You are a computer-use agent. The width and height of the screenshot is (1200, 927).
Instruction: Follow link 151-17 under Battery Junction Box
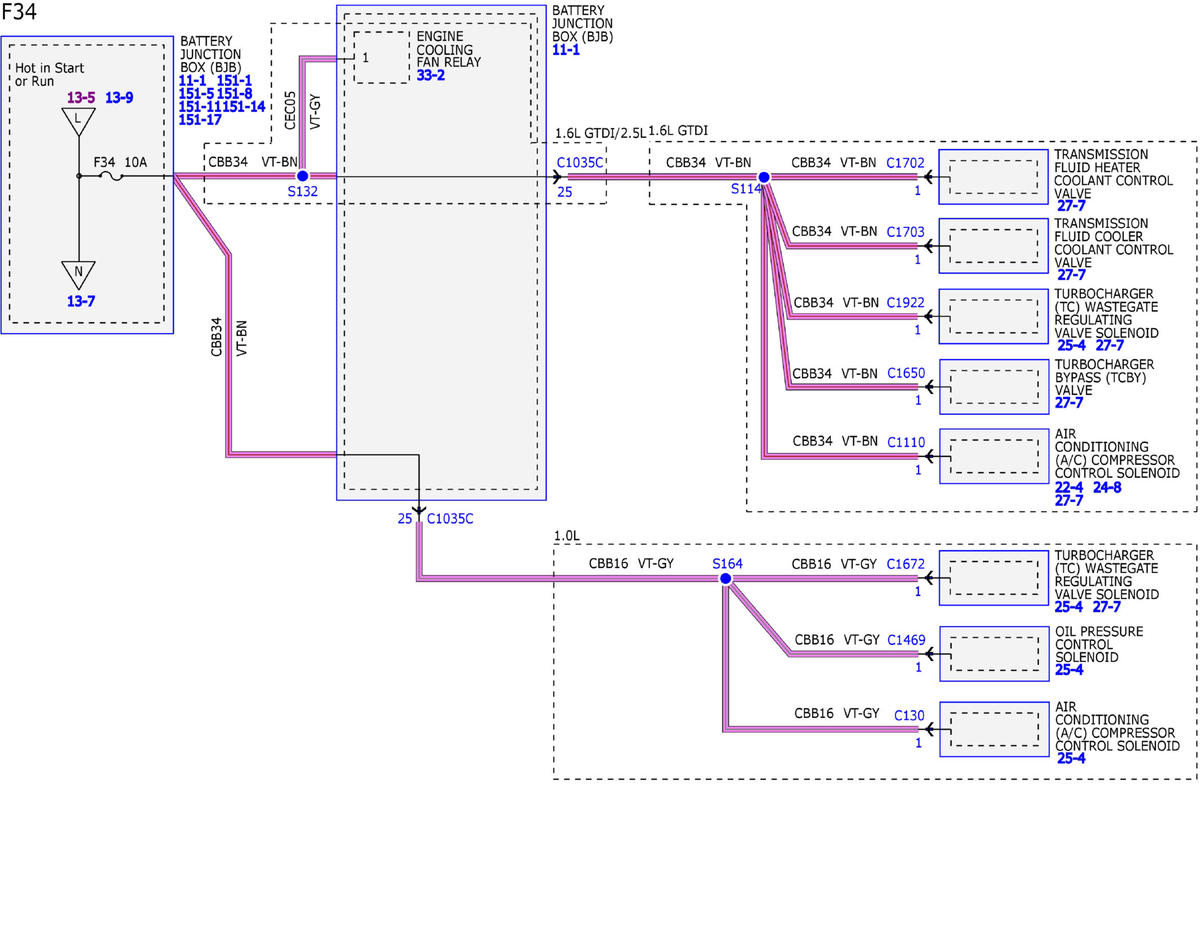(199, 119)
